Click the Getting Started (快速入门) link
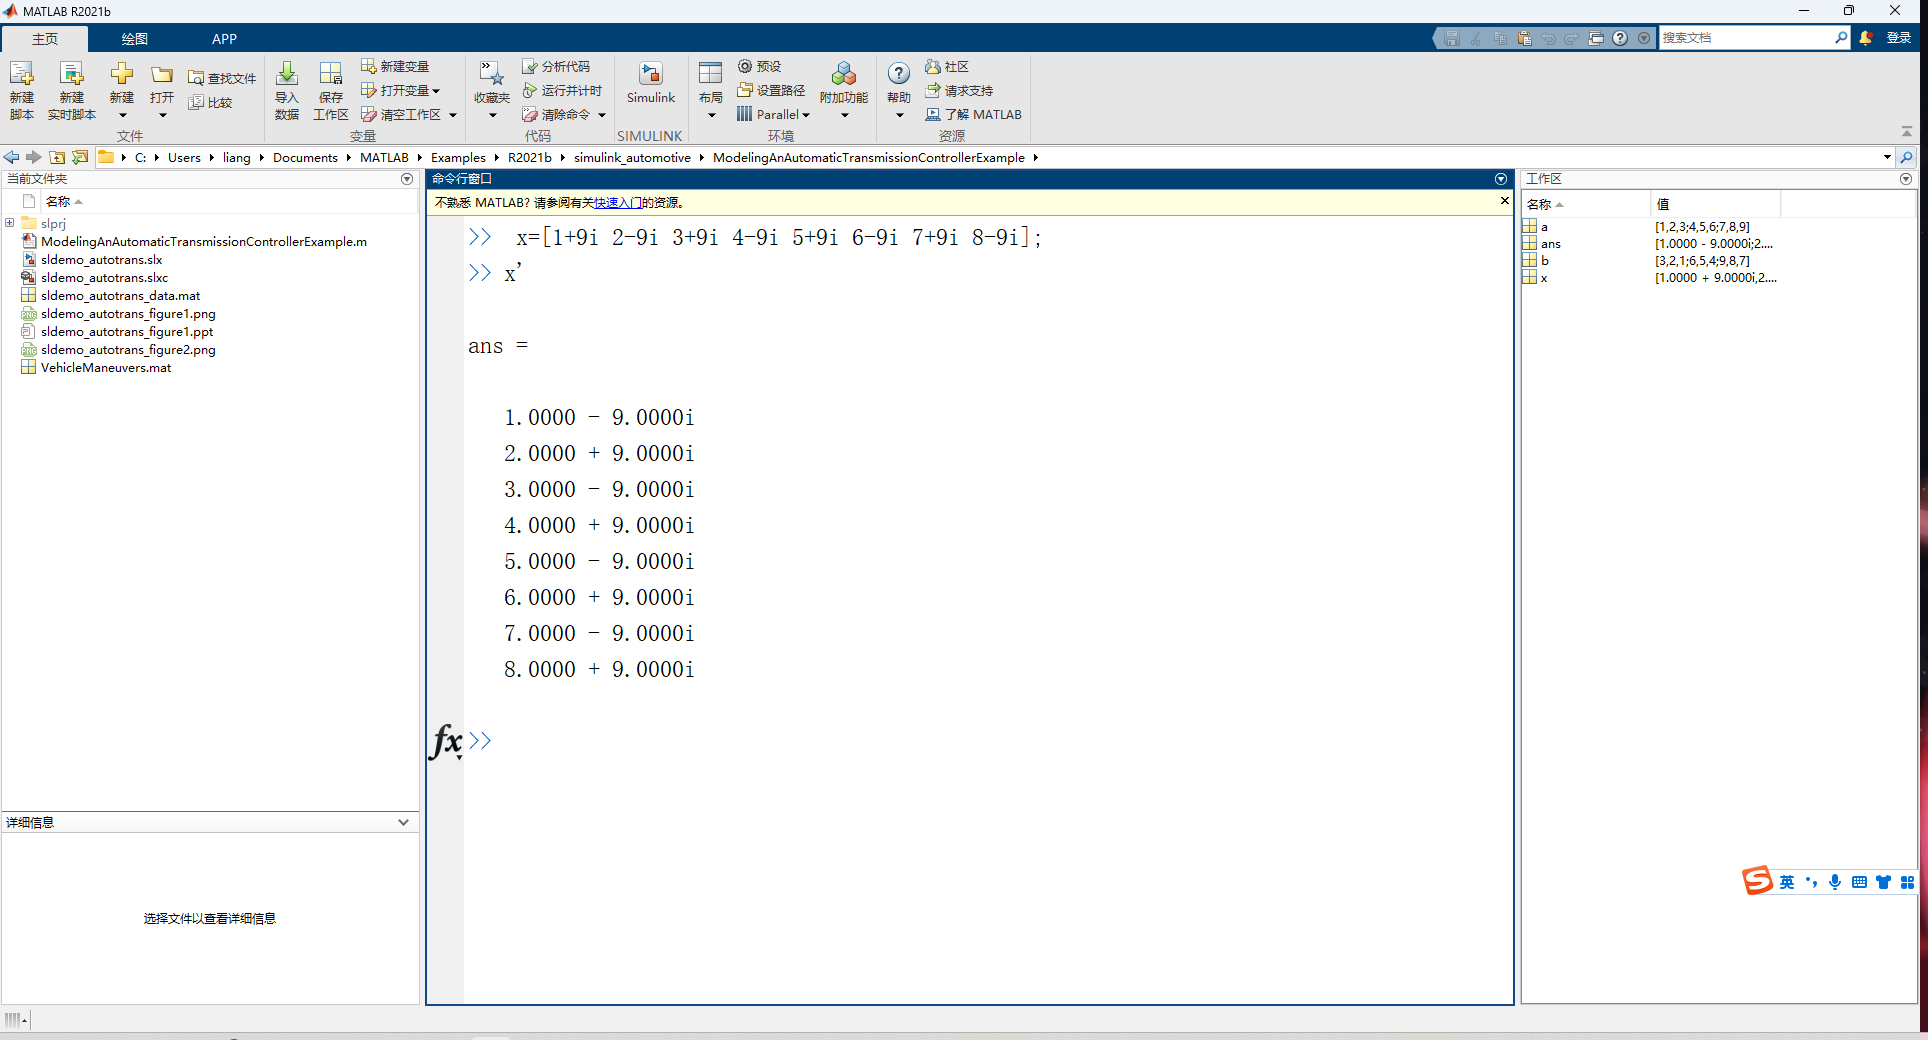 coord(617,202)
